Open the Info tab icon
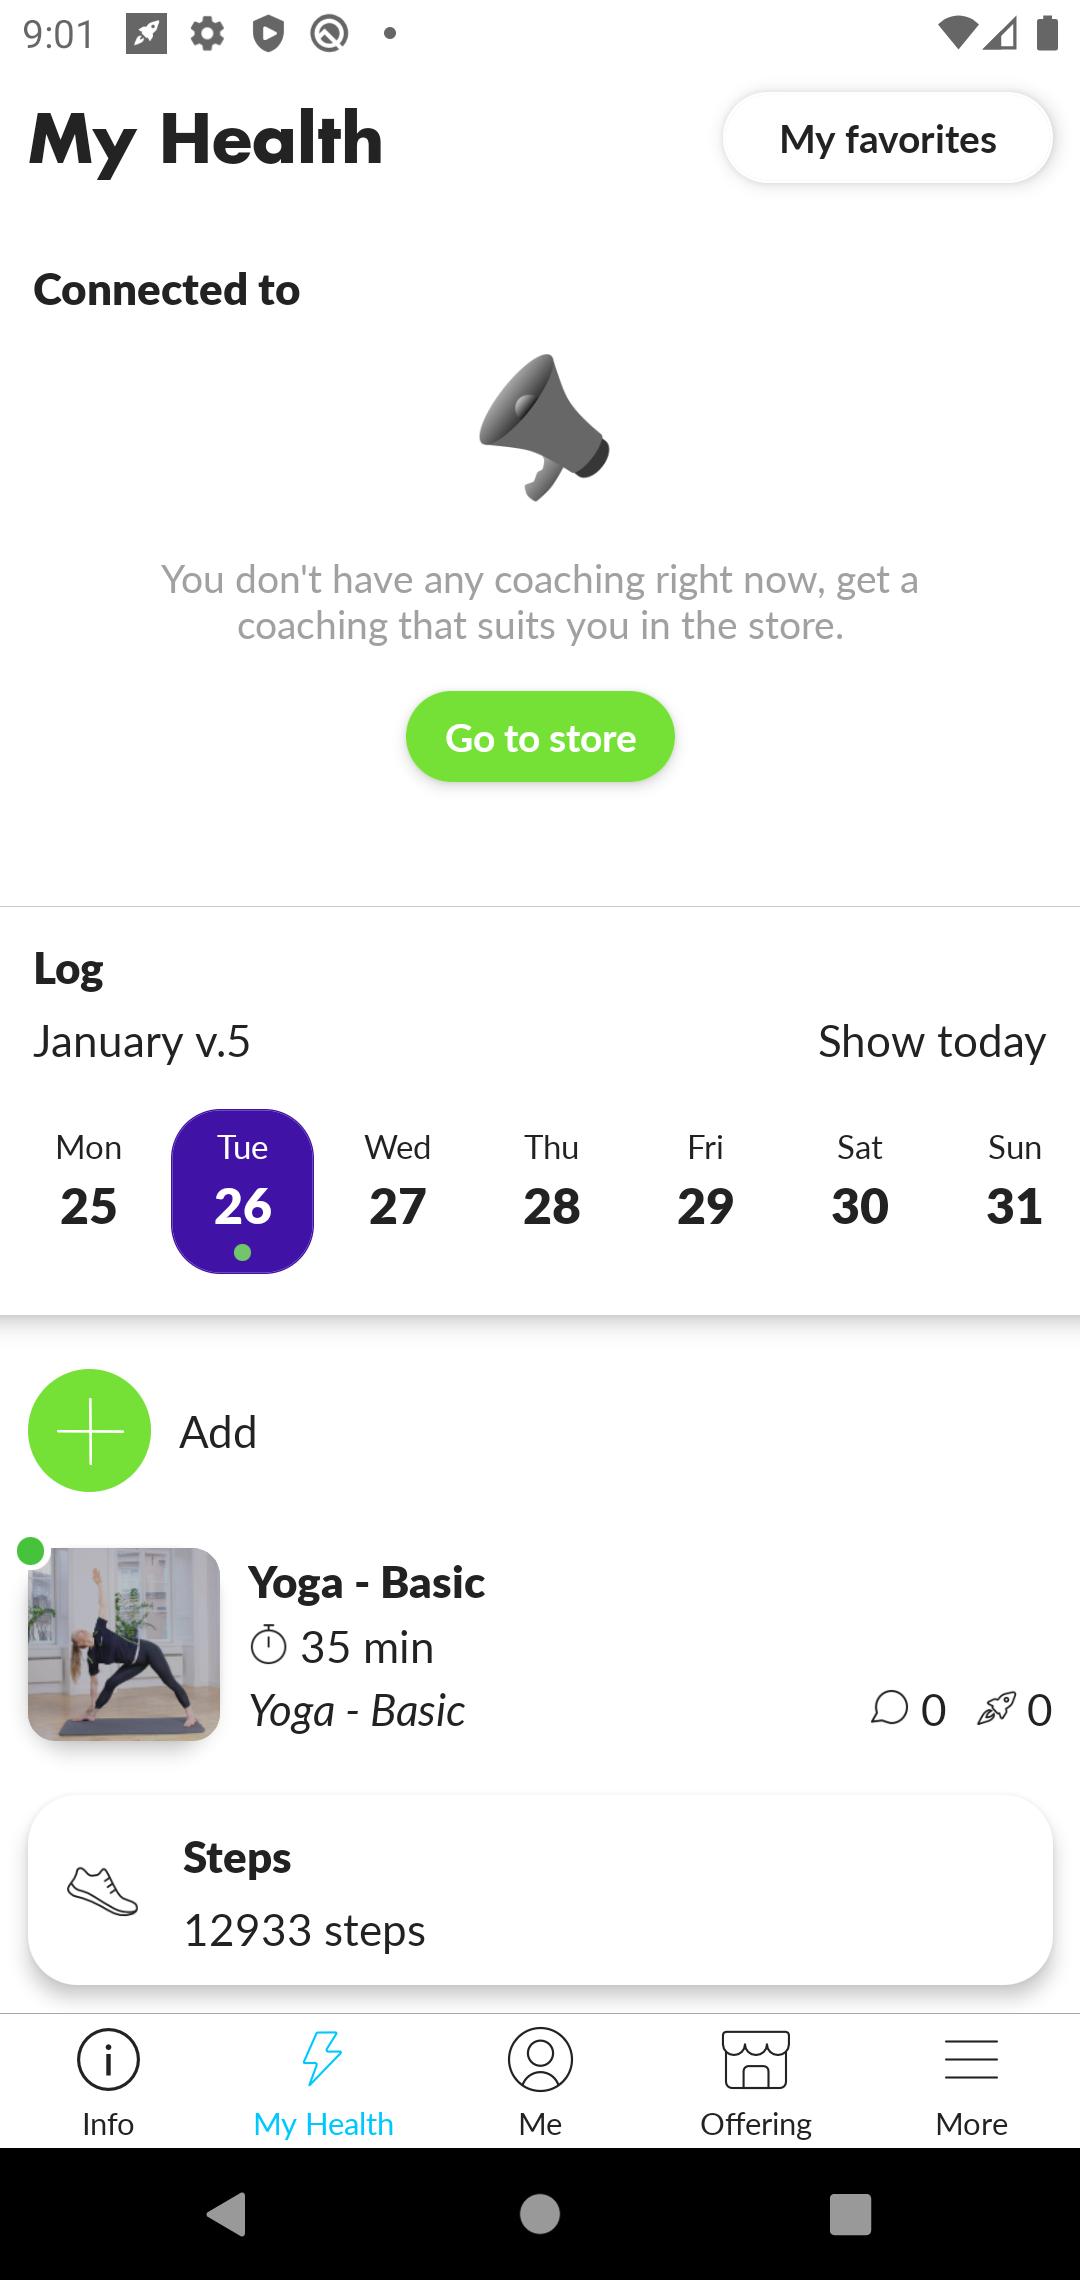The height and width of the screenshot is (2280, 1080). [x=108, y=2059]
